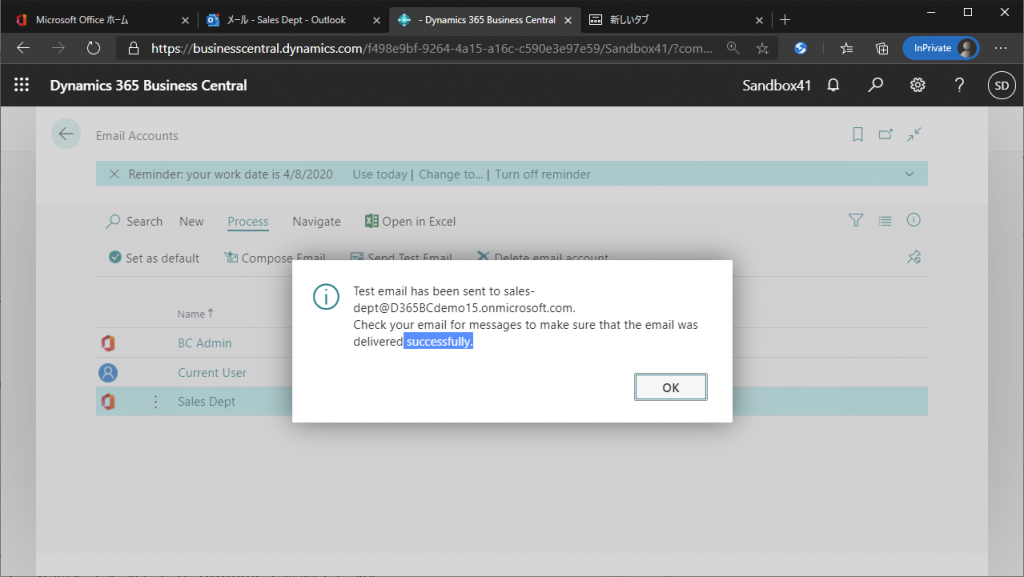Open the FactBox information pane icon
1024x577 pixels.
tap(914, 220)
